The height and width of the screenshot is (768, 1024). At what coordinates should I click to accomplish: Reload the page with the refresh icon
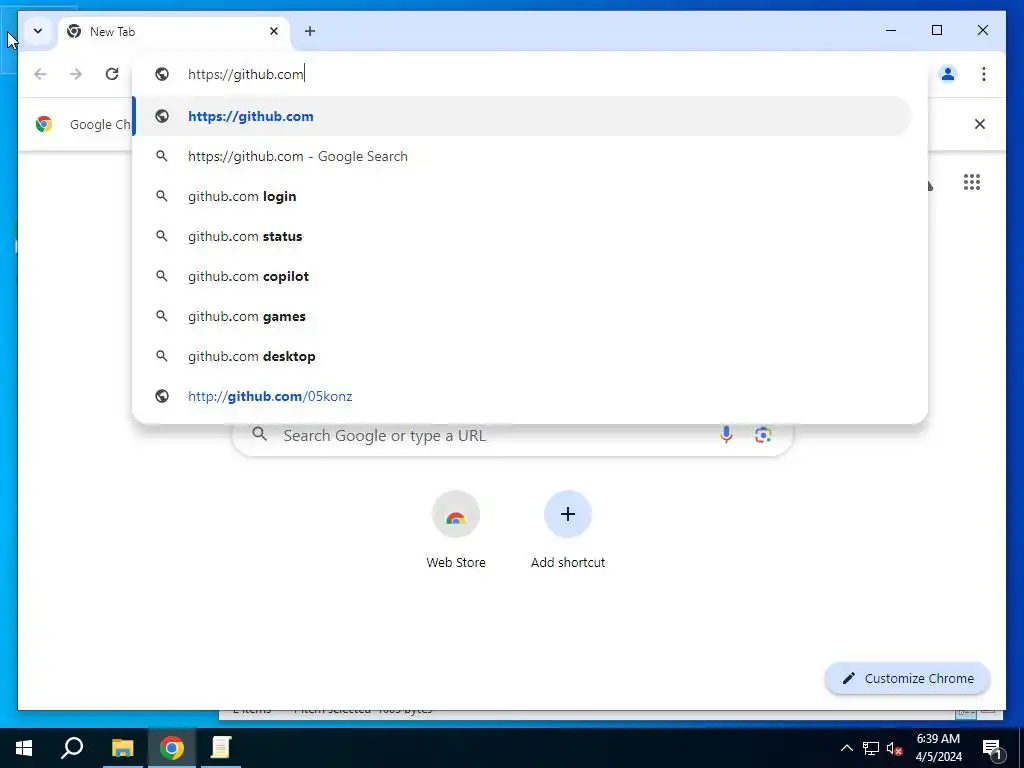(x=112, y=74)
